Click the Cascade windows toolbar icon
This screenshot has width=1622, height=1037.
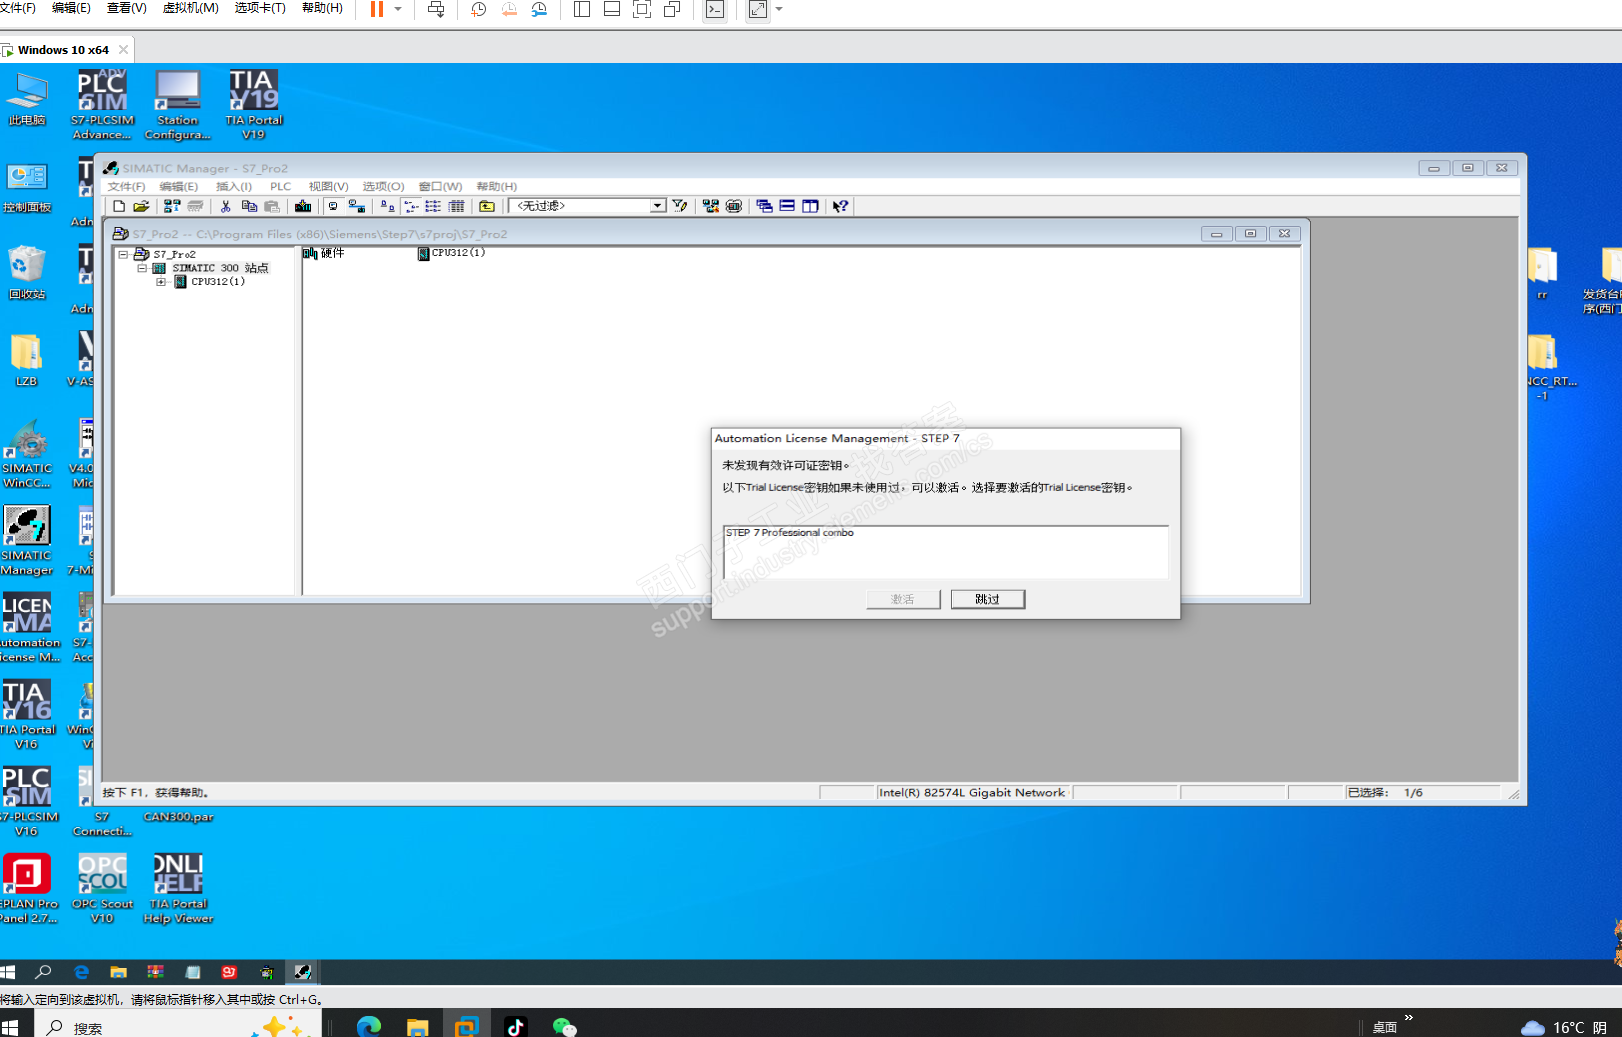point(764,206)
